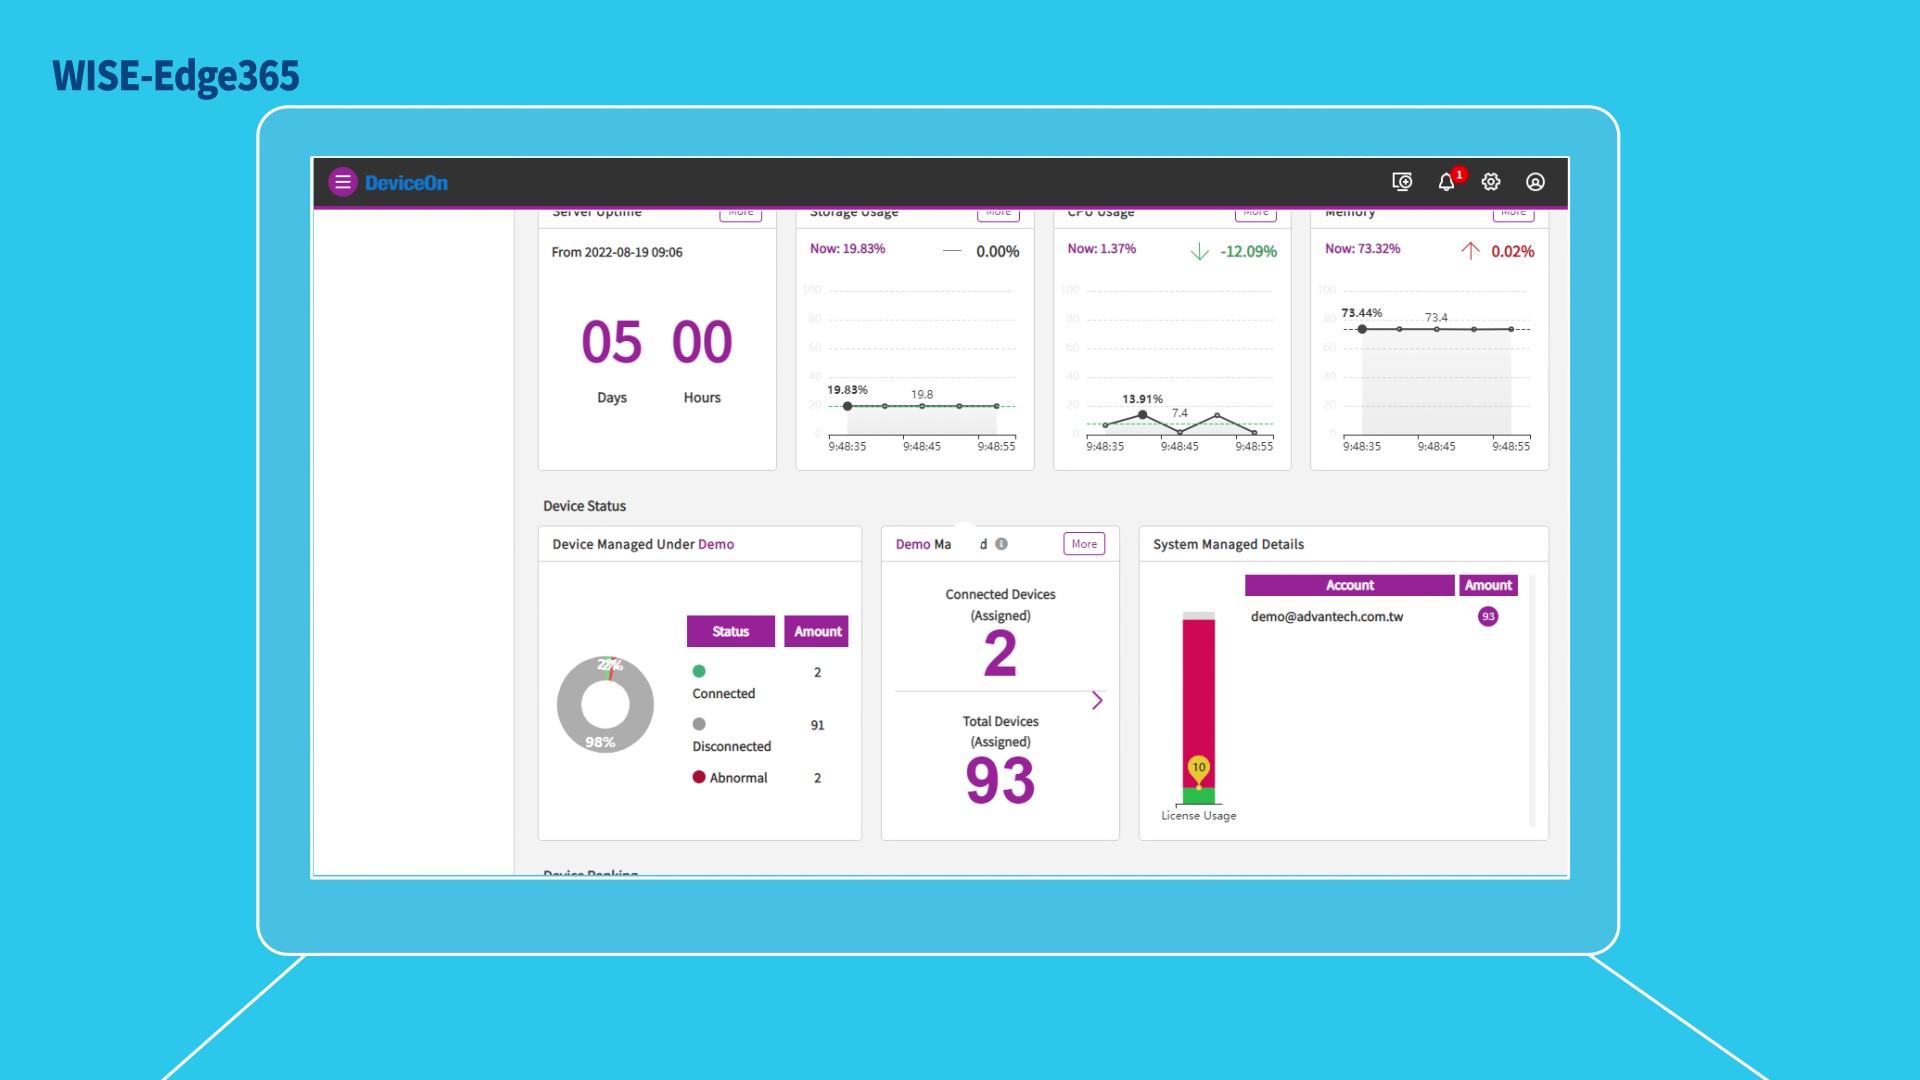Click the More link for CPU Usage
This screenshot has height=1080, width=1920.
(x=1255, y=211)
